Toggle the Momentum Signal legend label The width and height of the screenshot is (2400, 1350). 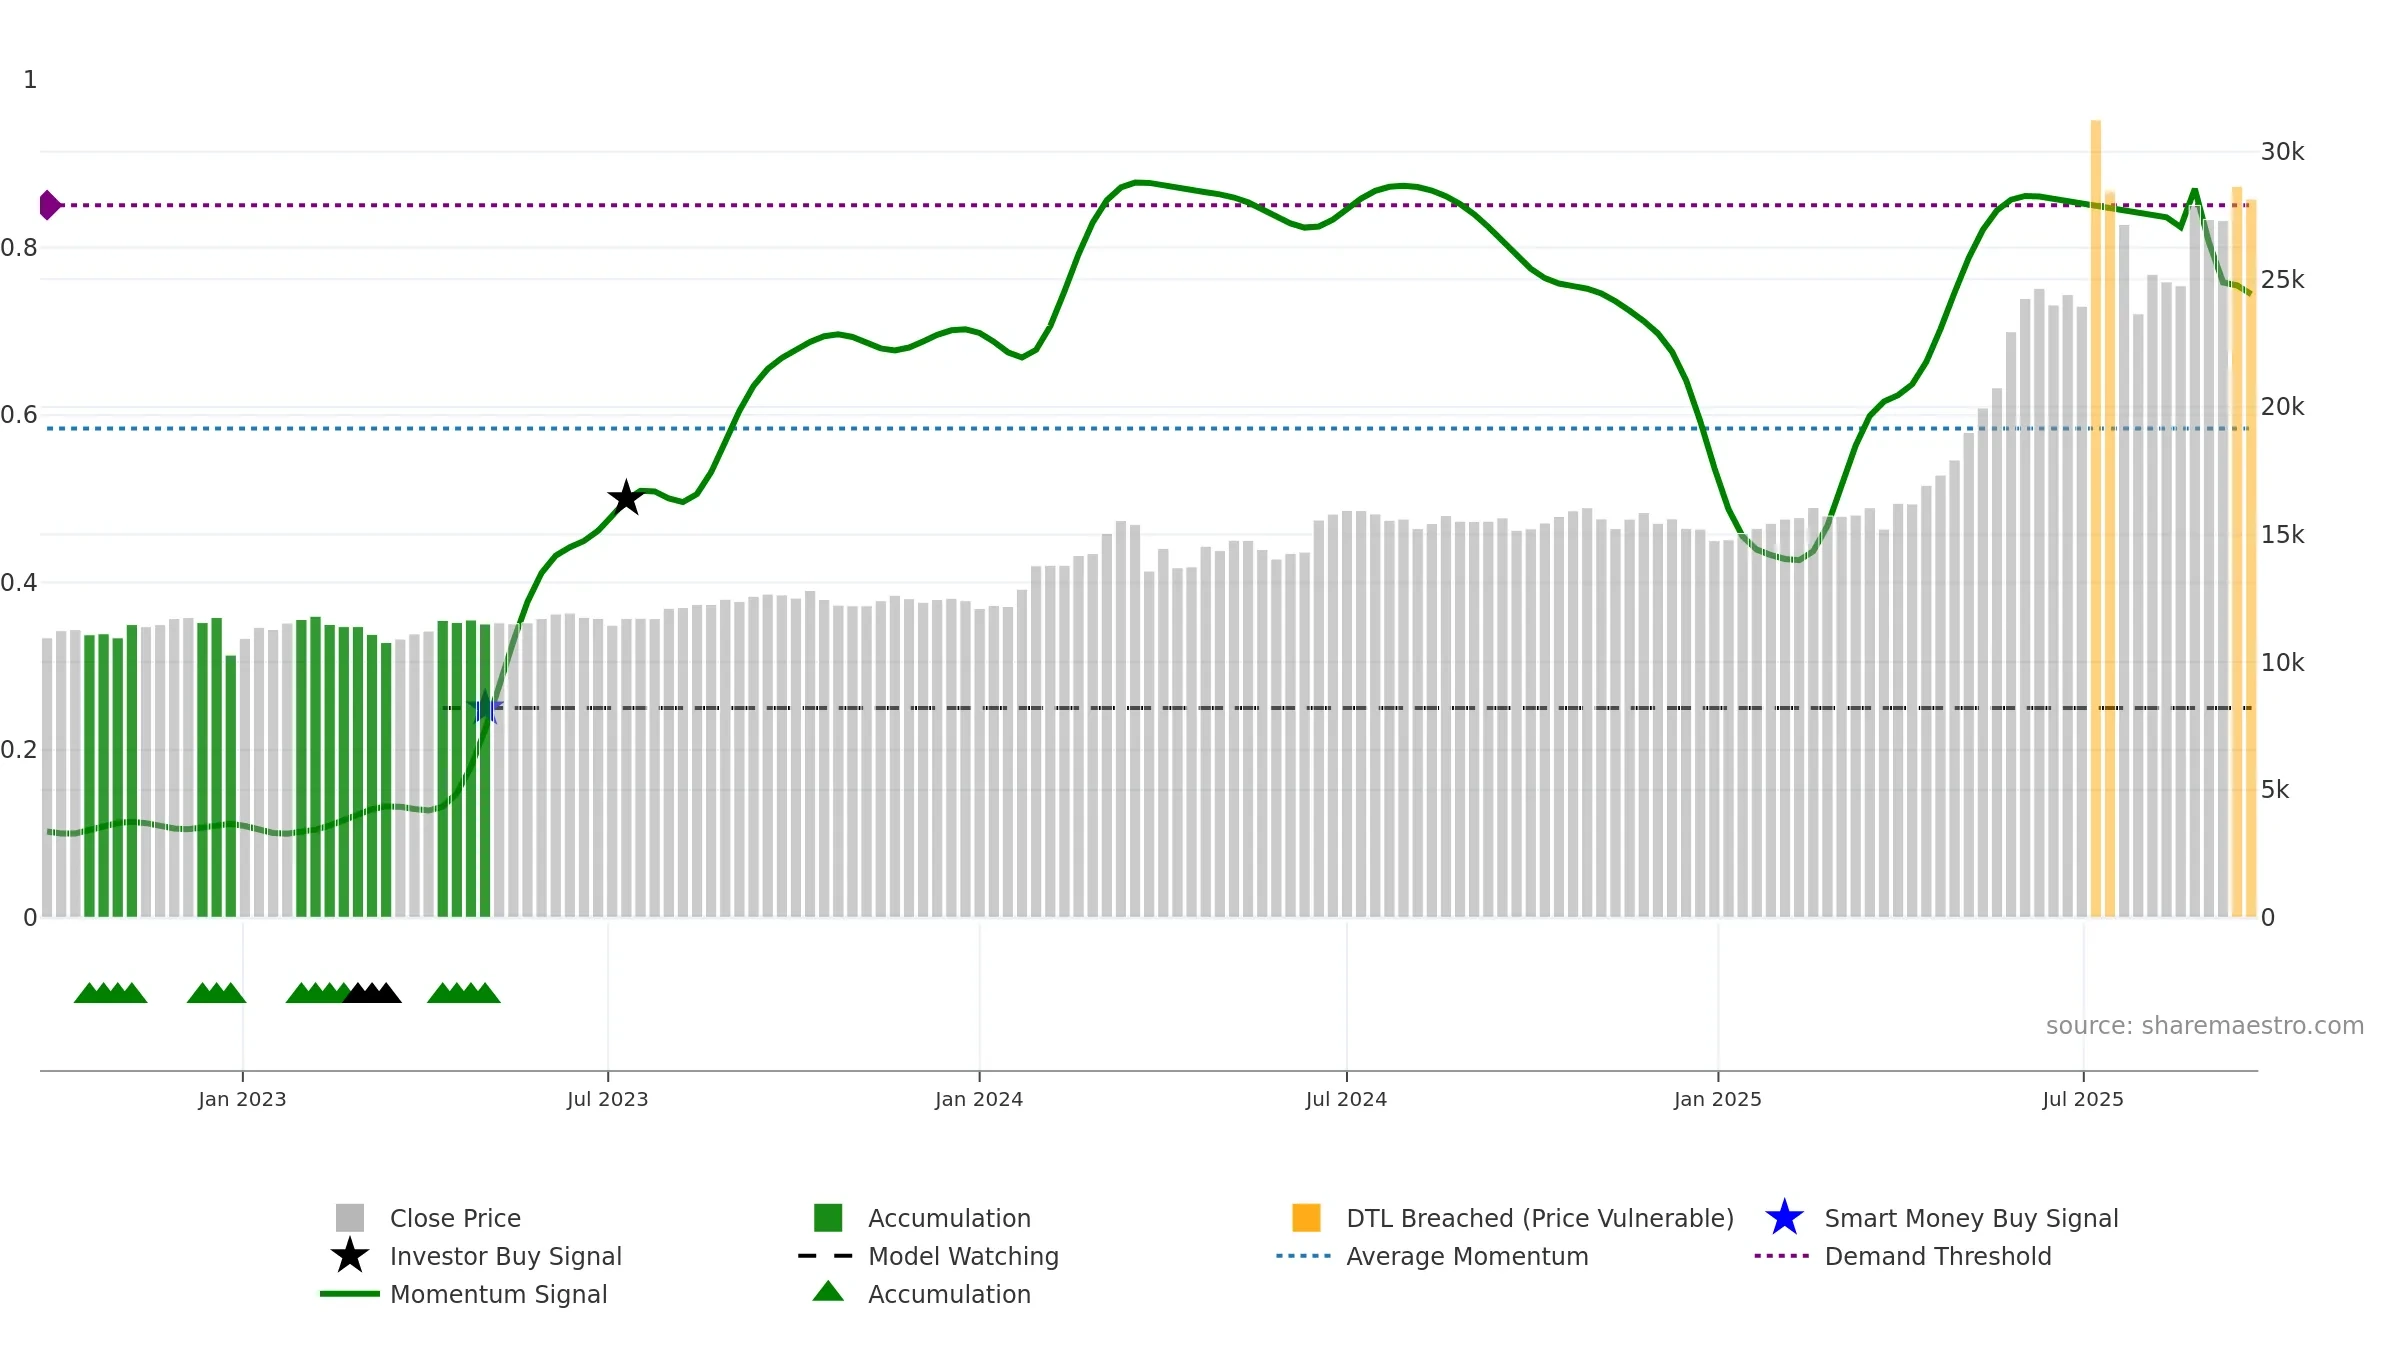(499, 1294)
